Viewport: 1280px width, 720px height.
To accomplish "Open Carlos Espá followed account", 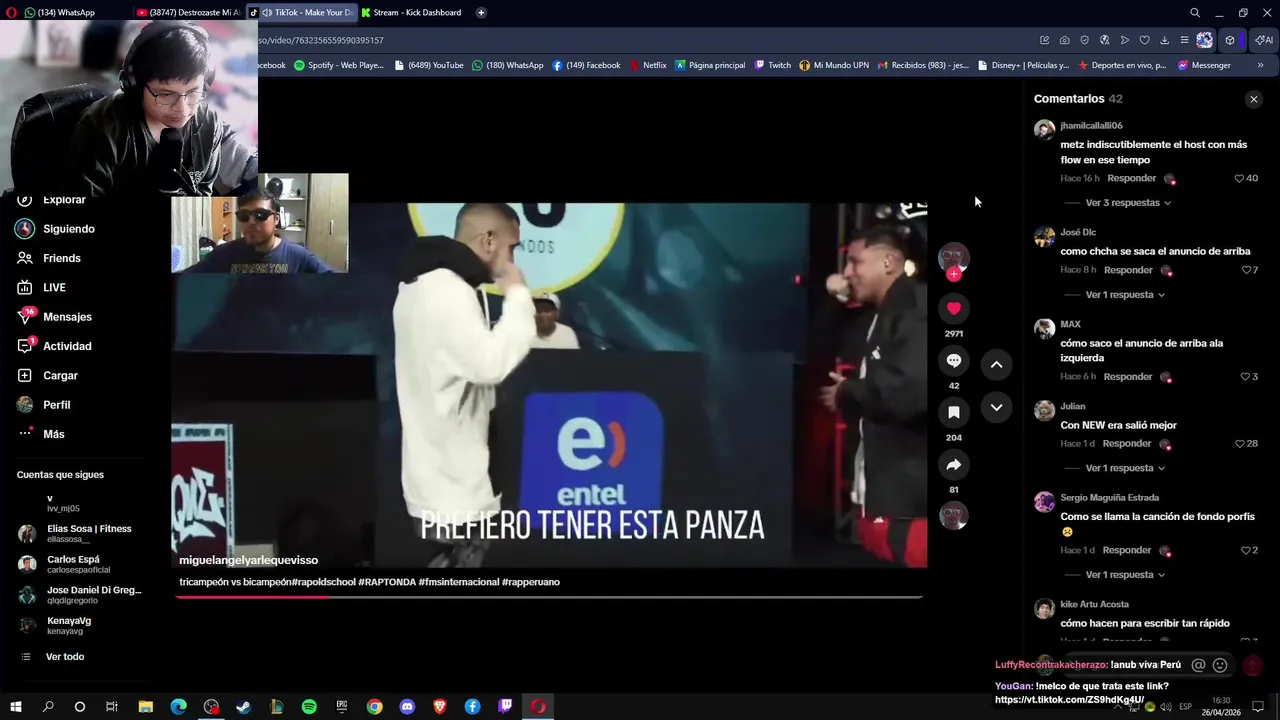I will click(x=80, y=564).
